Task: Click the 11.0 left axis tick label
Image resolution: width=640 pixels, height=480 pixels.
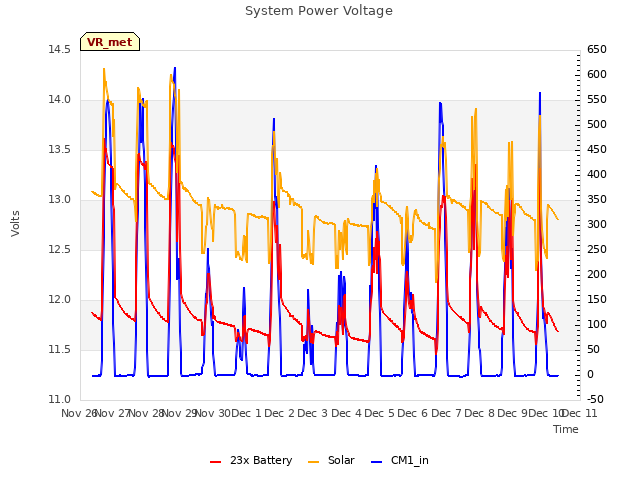Action: 60,400
